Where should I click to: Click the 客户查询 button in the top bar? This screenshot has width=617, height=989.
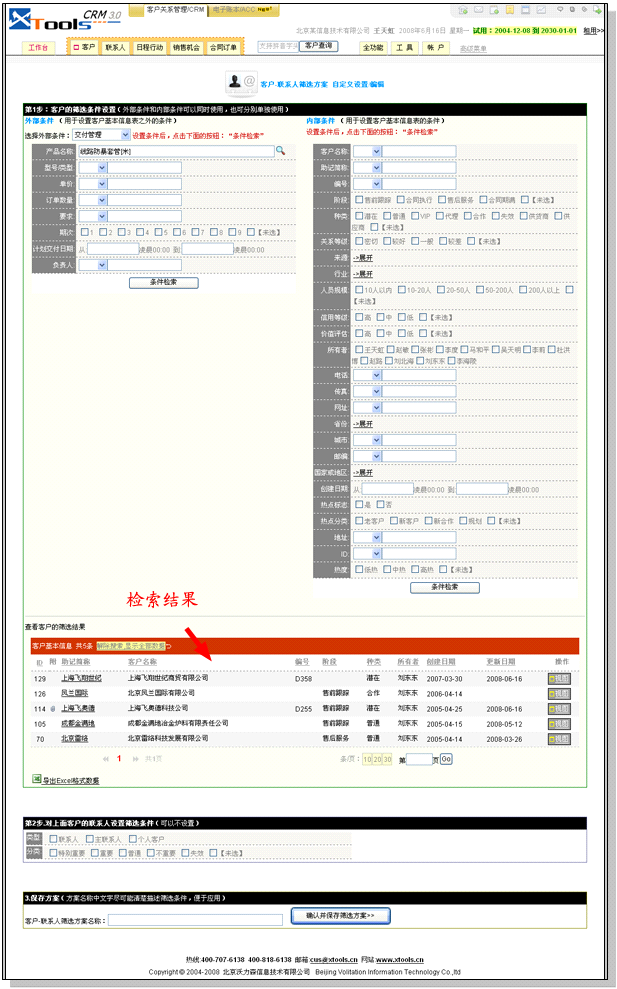319,46
